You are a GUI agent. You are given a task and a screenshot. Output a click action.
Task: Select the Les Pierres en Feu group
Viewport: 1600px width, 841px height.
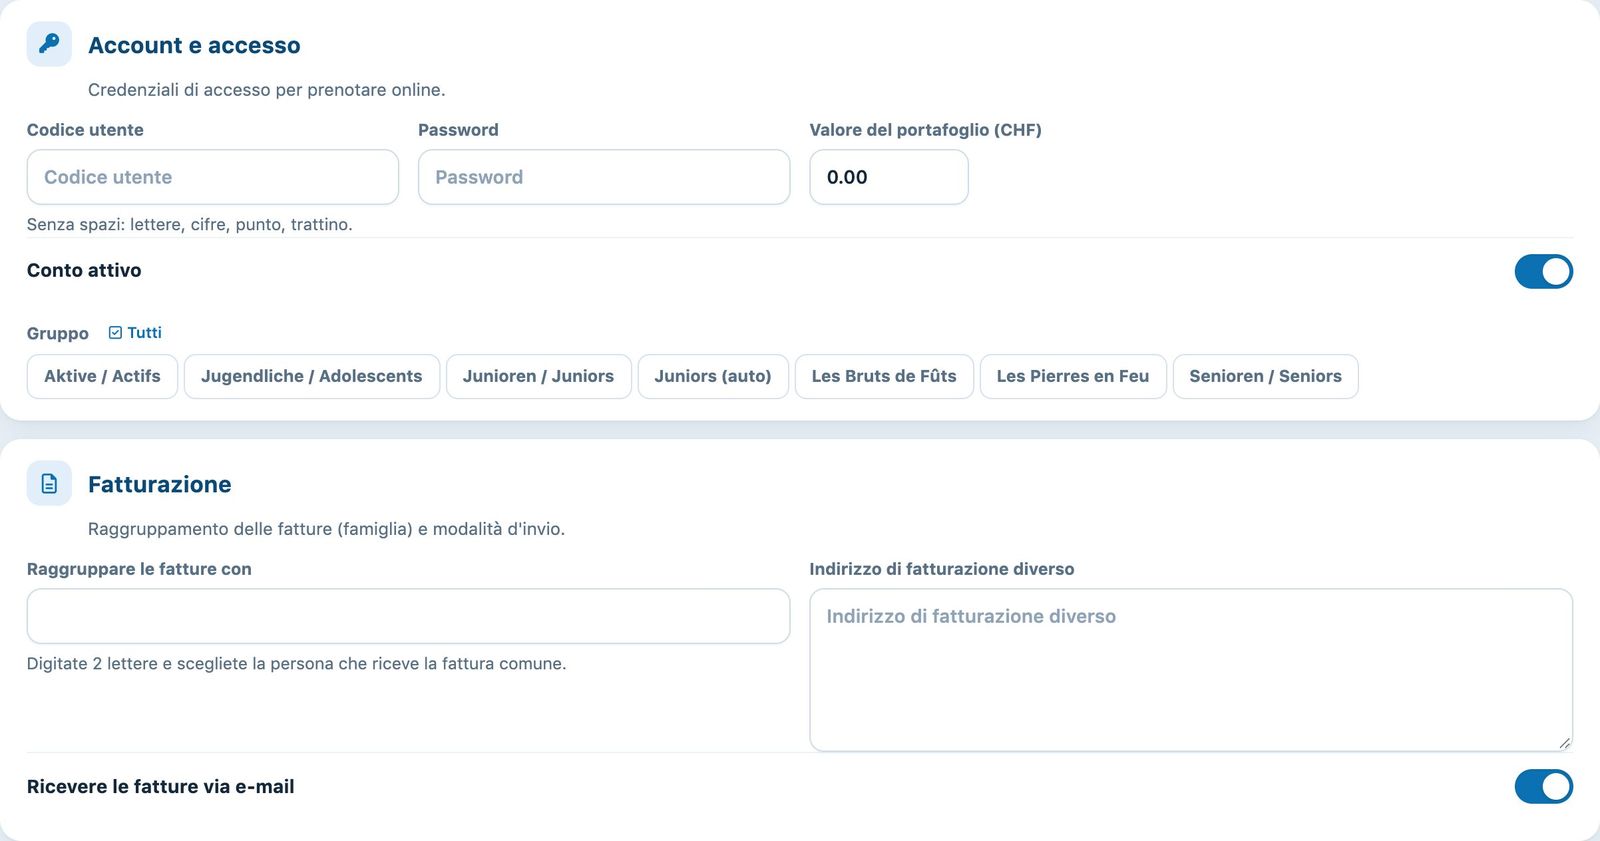[1073, 376]
